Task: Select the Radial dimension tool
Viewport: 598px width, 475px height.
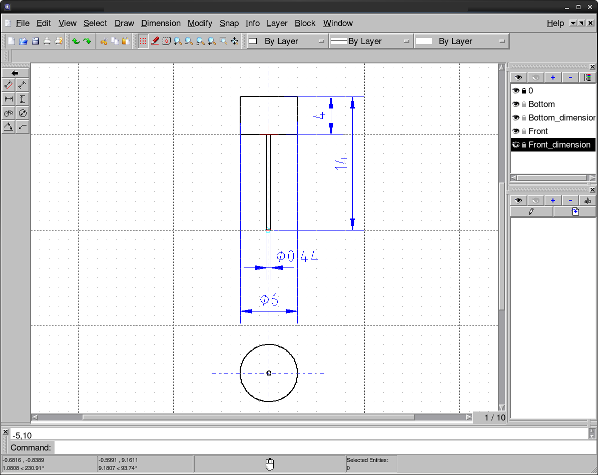Action: pyautogui.click(x=9, y=113)
